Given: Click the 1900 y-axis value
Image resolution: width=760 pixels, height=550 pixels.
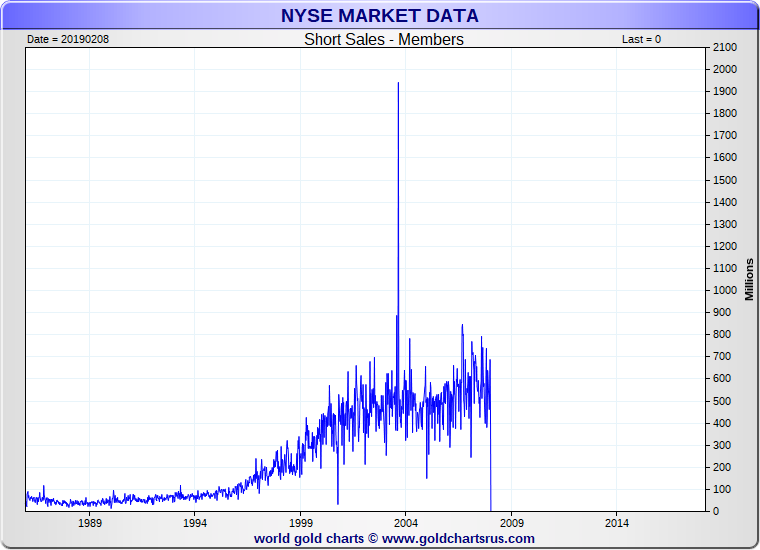Looking at the screenshot, I should [x=725, y=91].
